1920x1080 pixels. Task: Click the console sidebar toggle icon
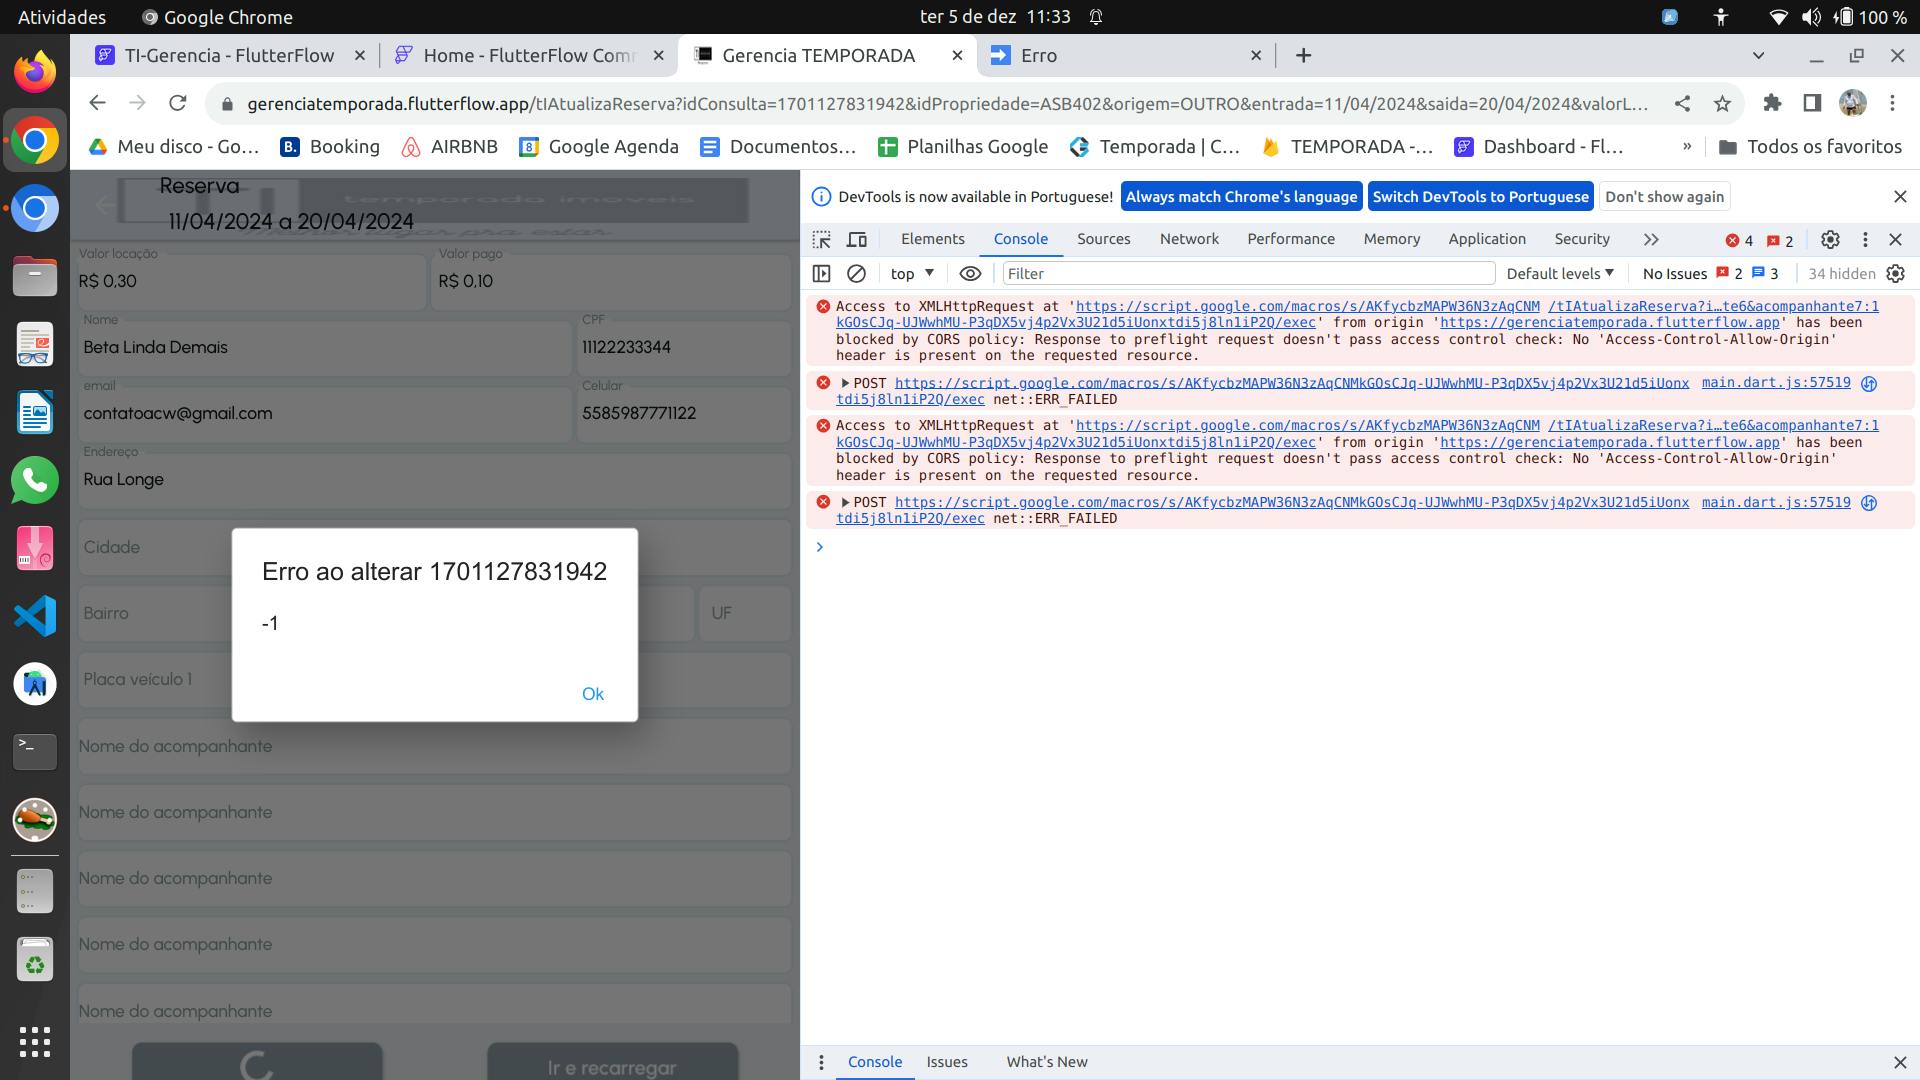(x=821, y=274)
